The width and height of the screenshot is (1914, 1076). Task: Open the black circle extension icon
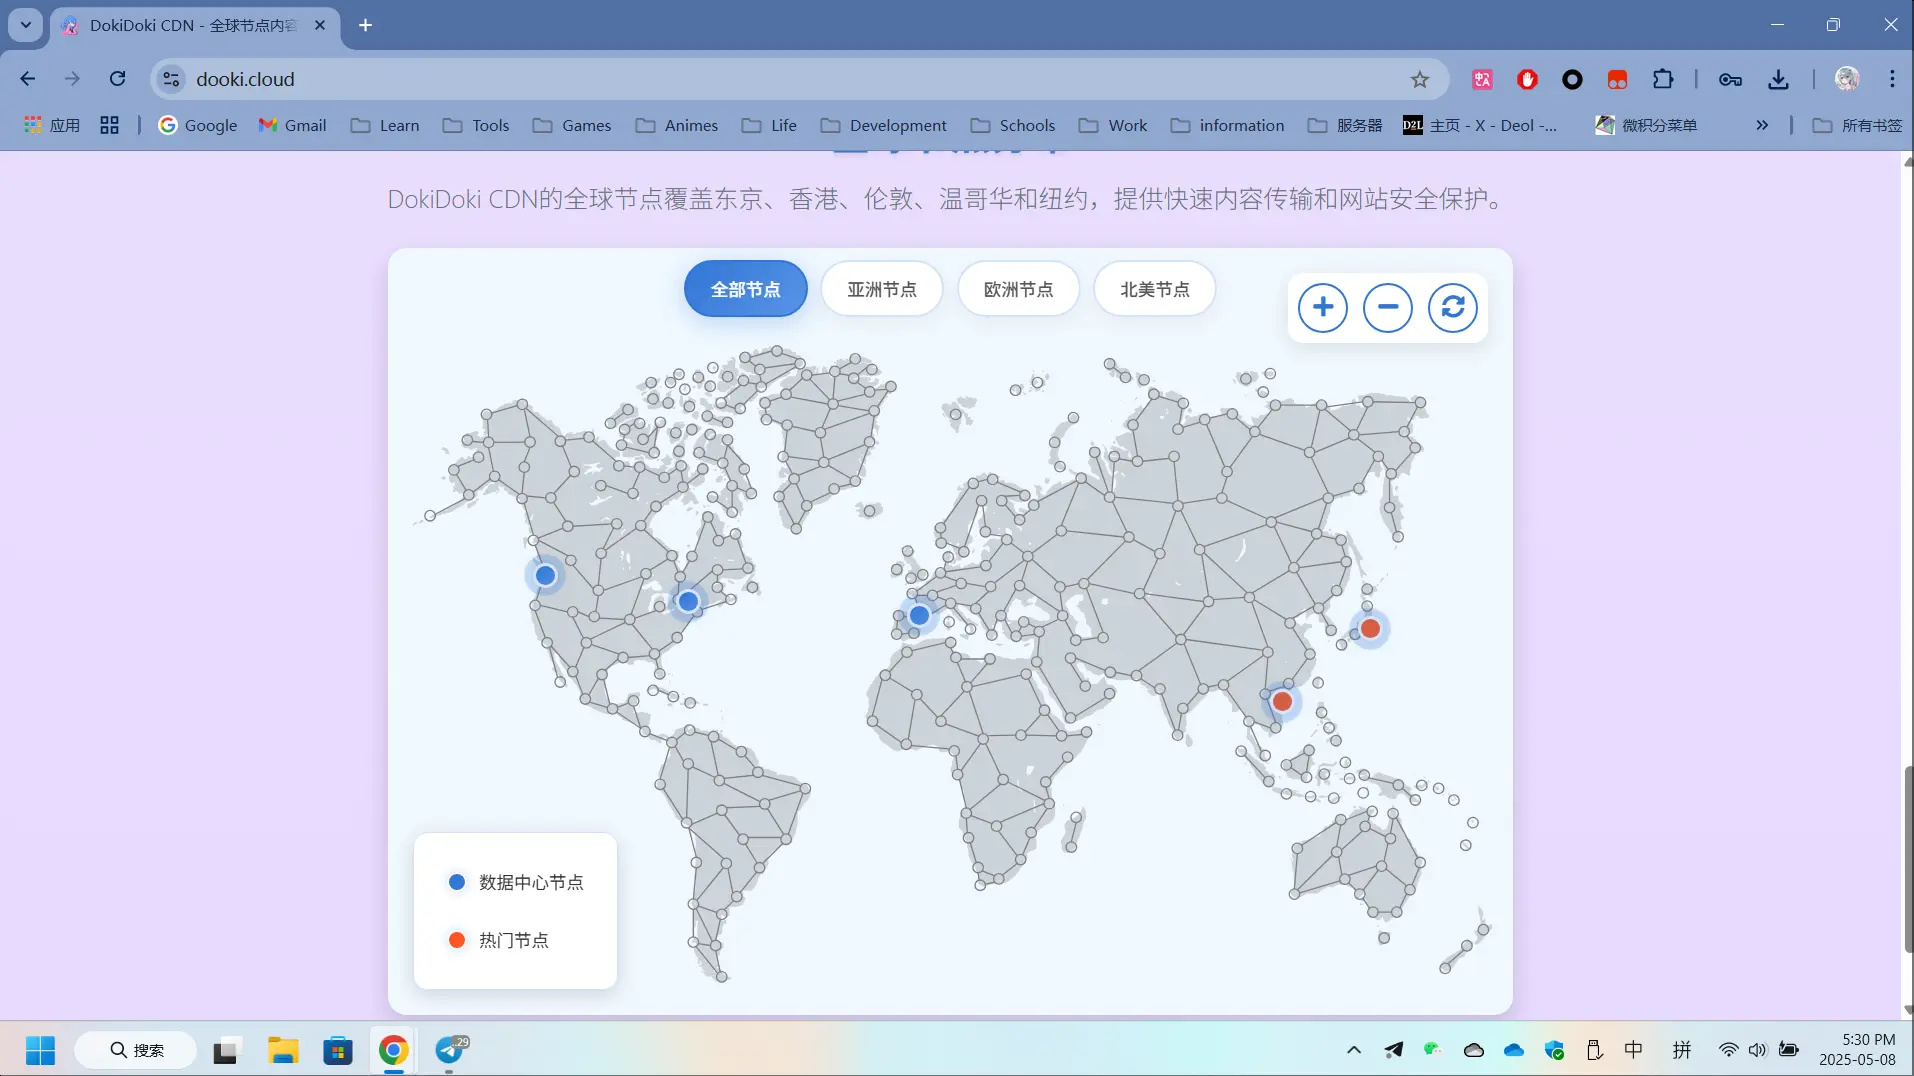click(1572, 79)
